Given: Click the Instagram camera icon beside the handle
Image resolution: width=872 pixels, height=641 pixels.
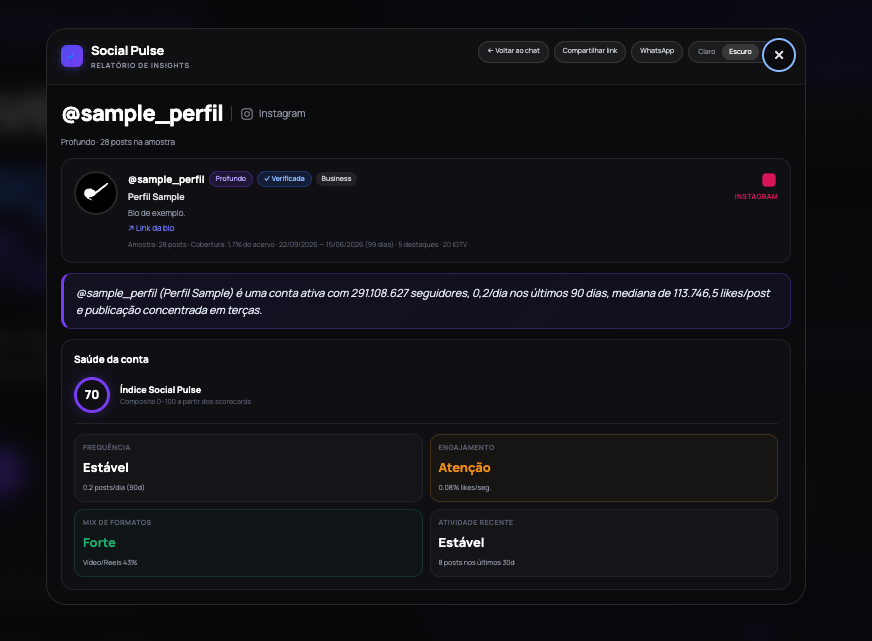Looking at the screenshot, I should point(247,114).
